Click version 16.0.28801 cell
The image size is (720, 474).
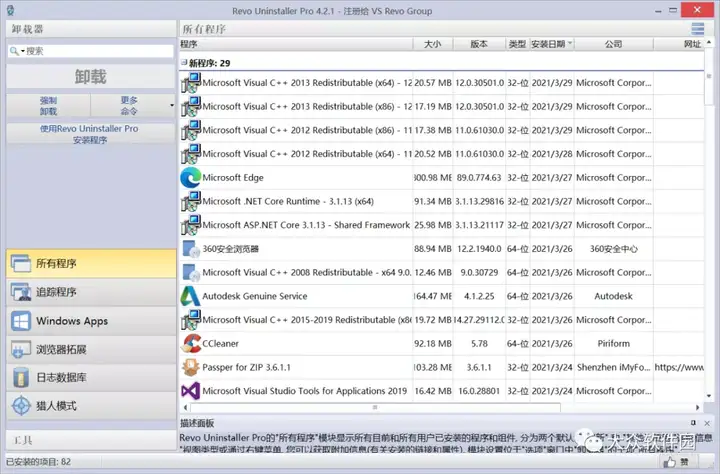pyautogui.click(x=479, y=391)
